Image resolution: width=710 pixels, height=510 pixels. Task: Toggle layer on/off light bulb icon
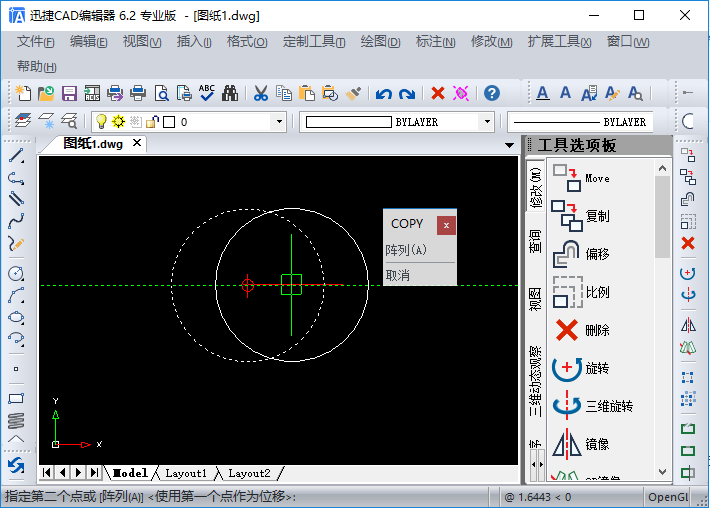(101, 121)
